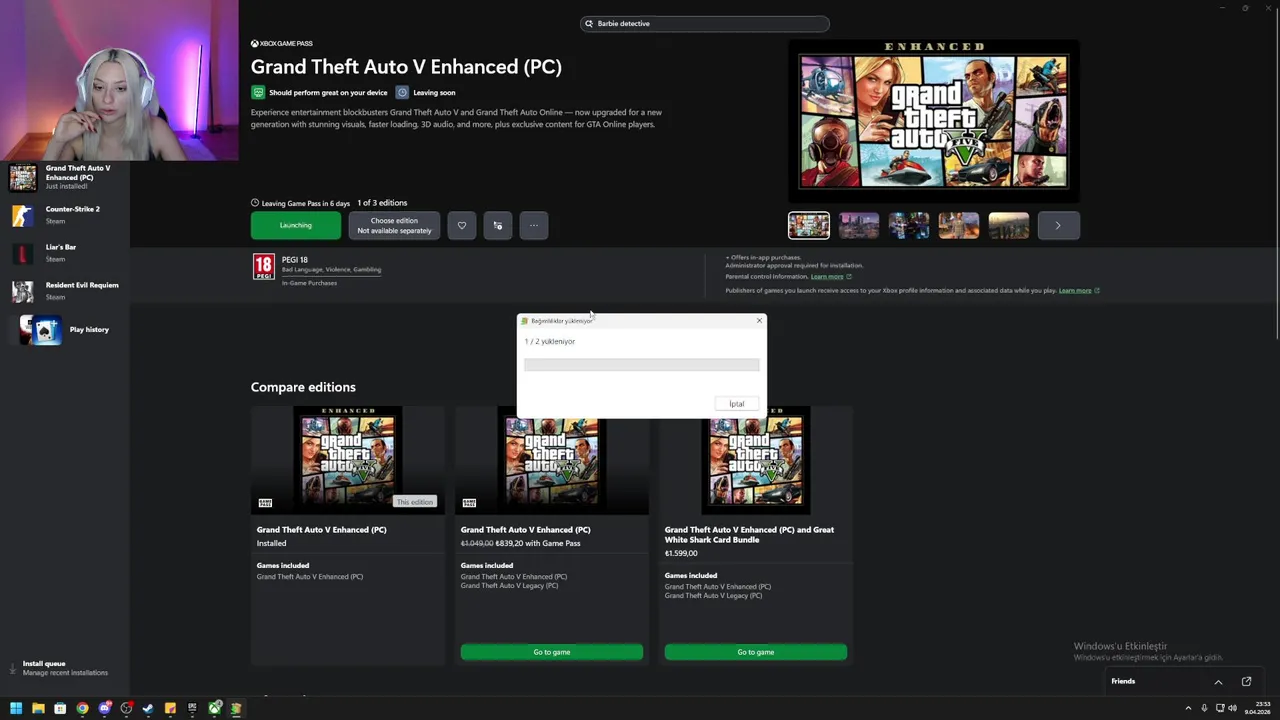Open Resident Evil Requiem in the sidebar
This screenshot has height=720, width=1280.
(65, 291)
